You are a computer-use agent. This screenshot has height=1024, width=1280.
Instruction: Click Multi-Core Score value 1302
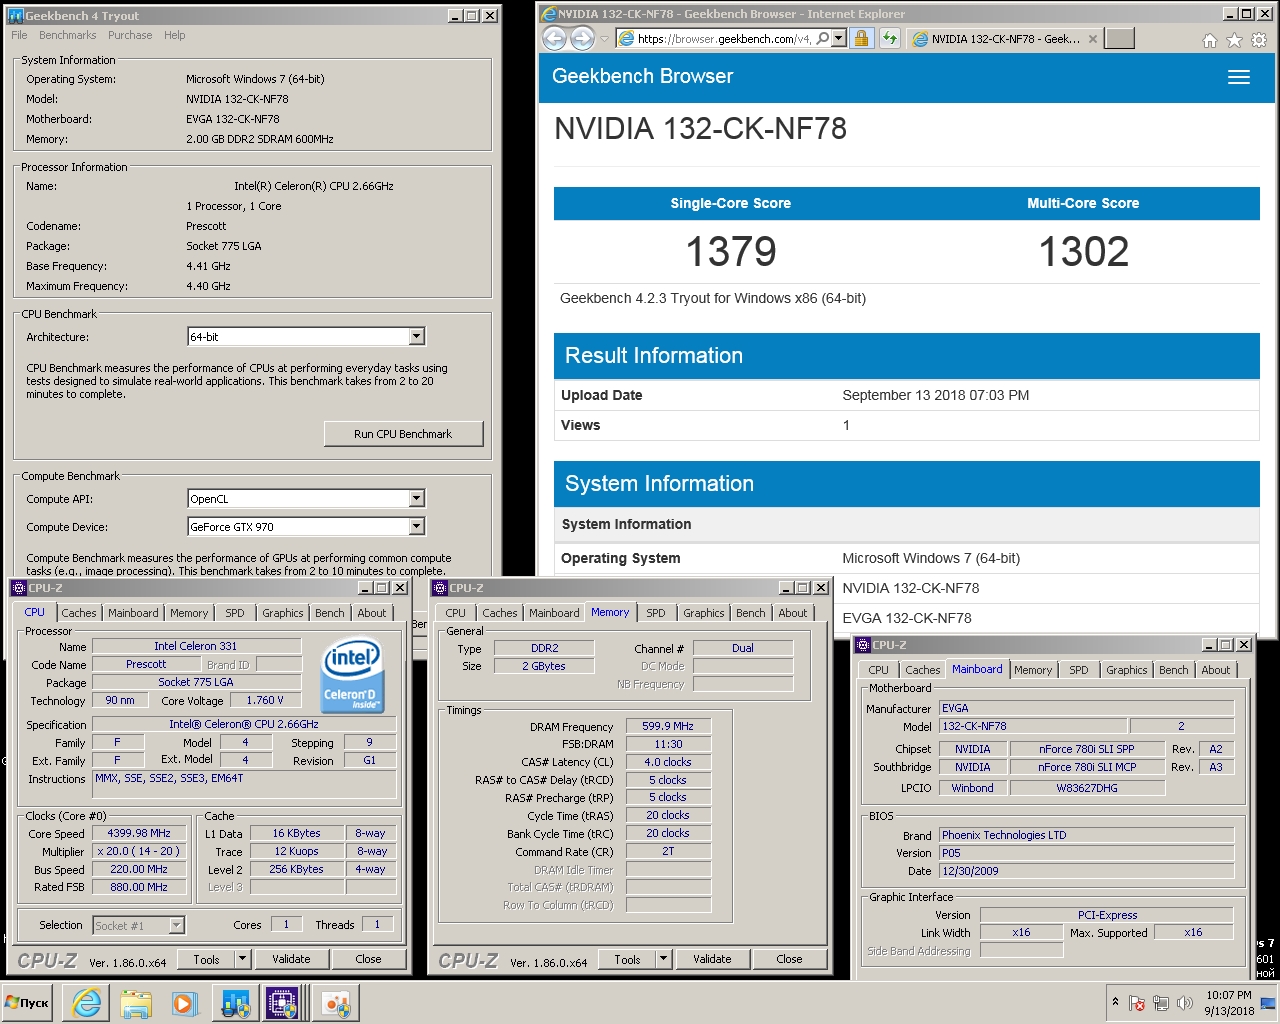[1084, 252]
